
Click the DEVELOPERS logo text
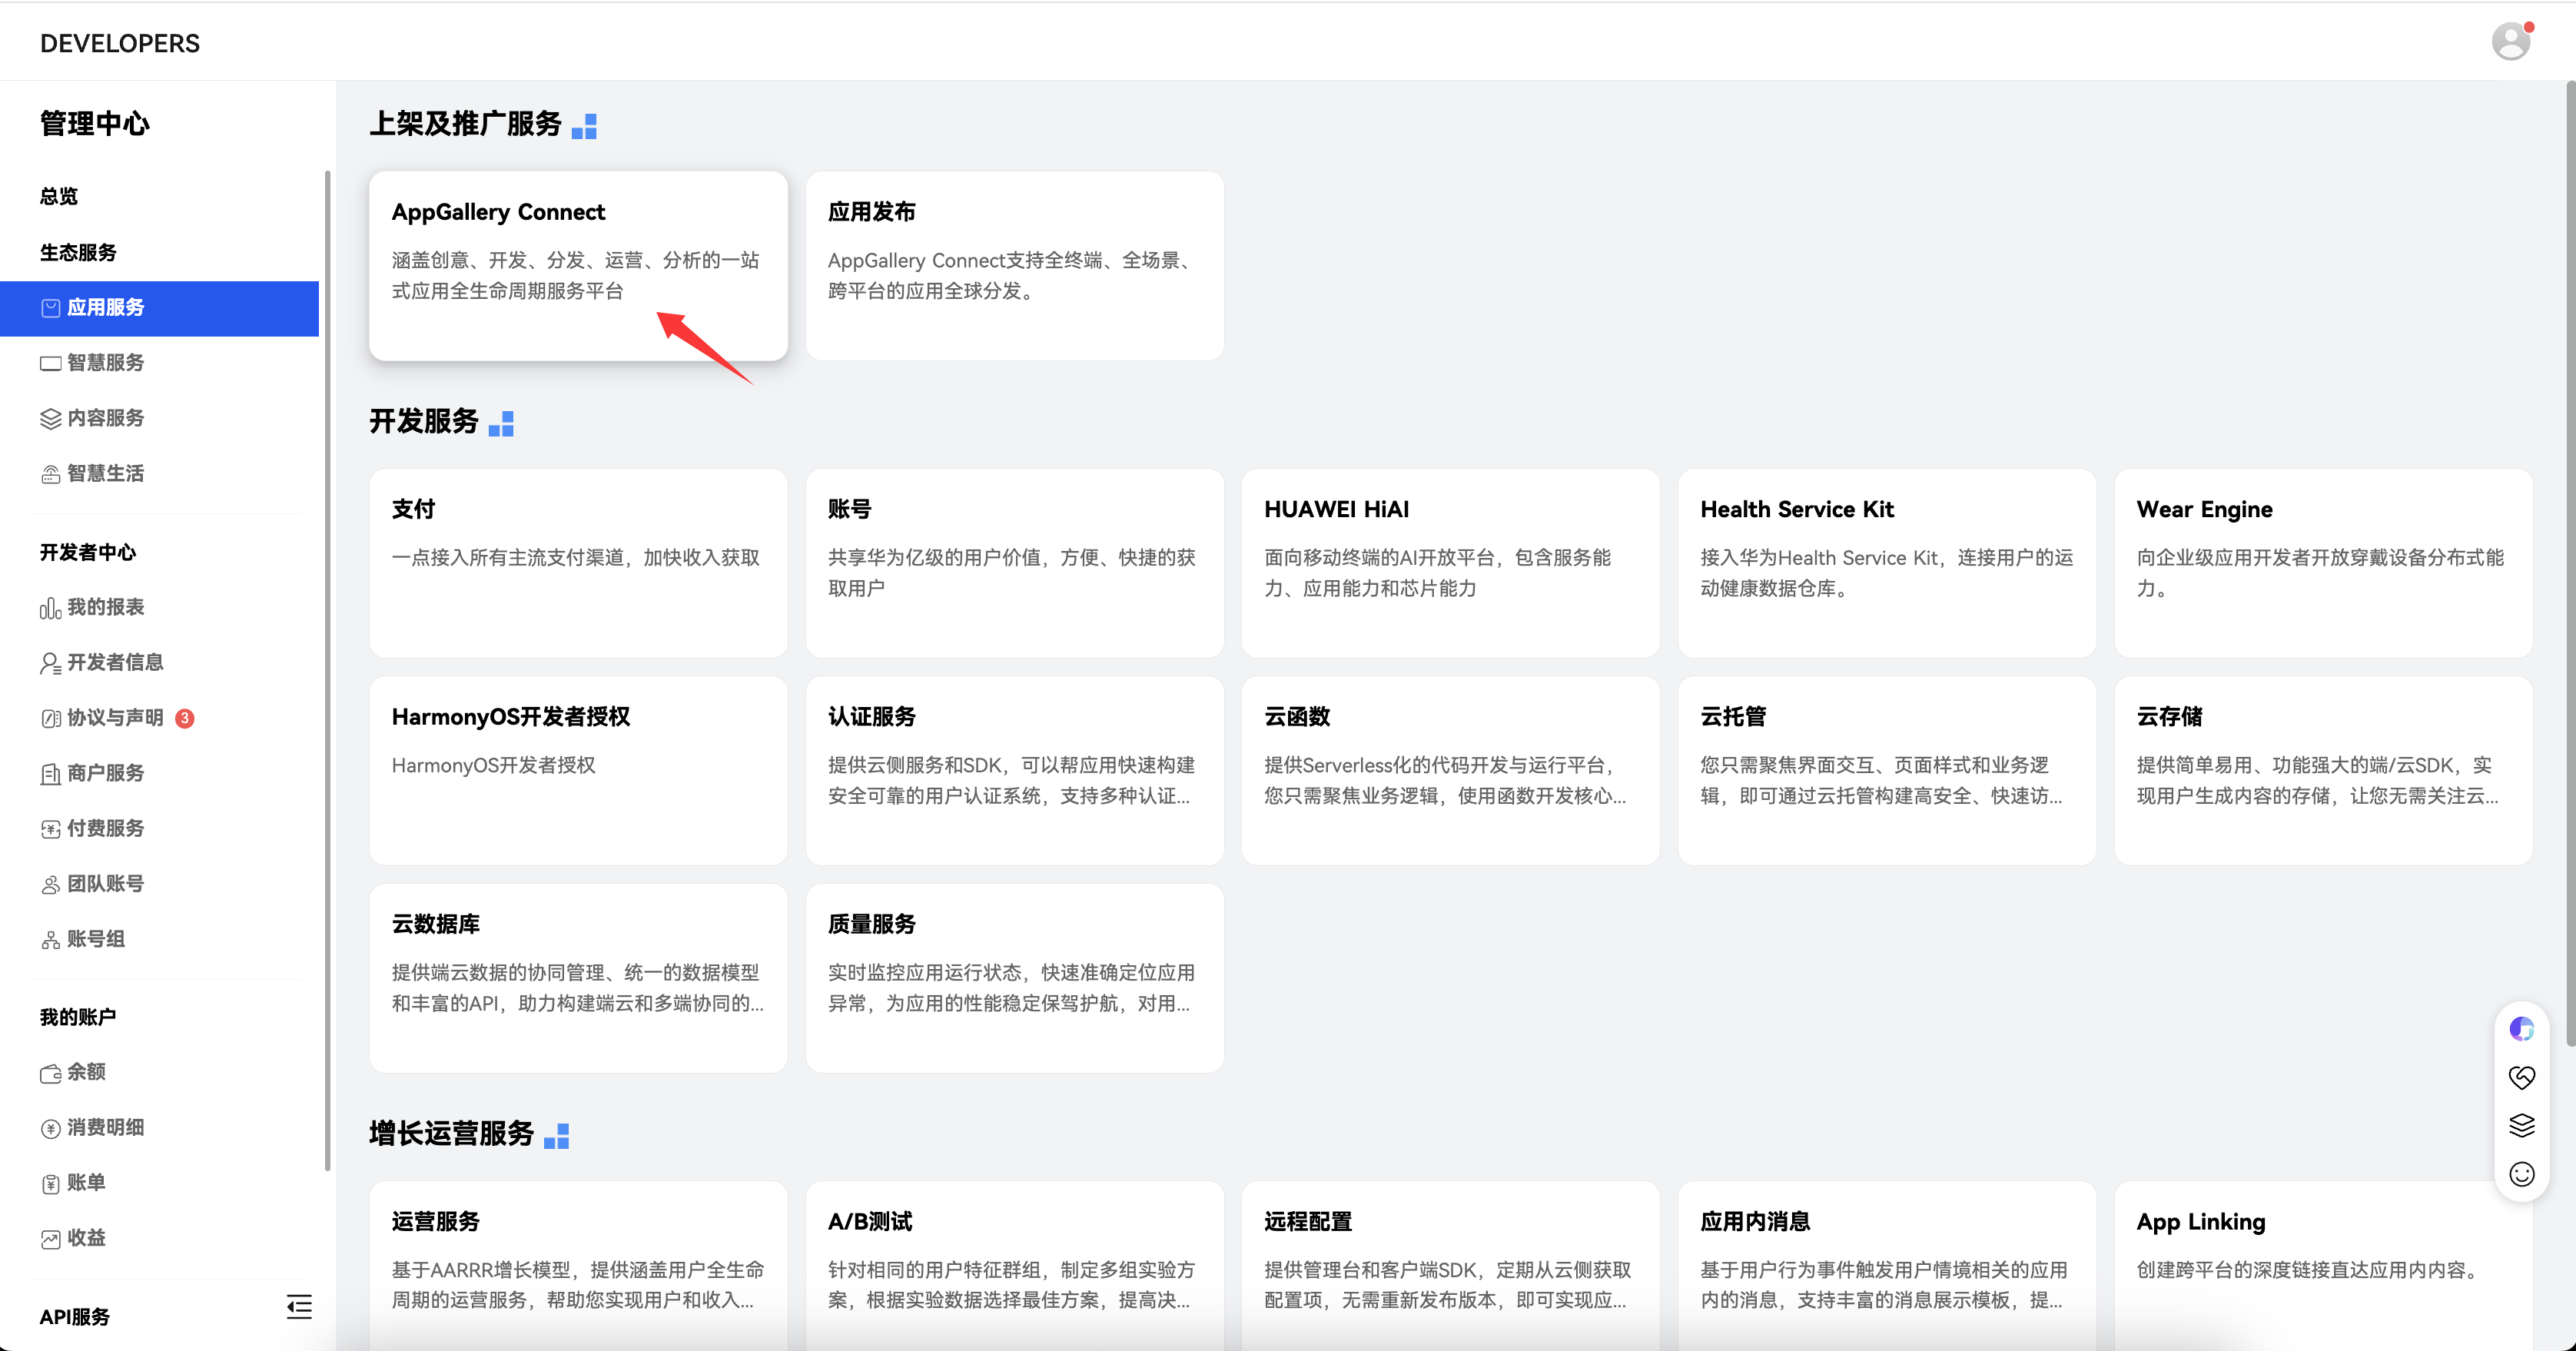tap(120, 43)
